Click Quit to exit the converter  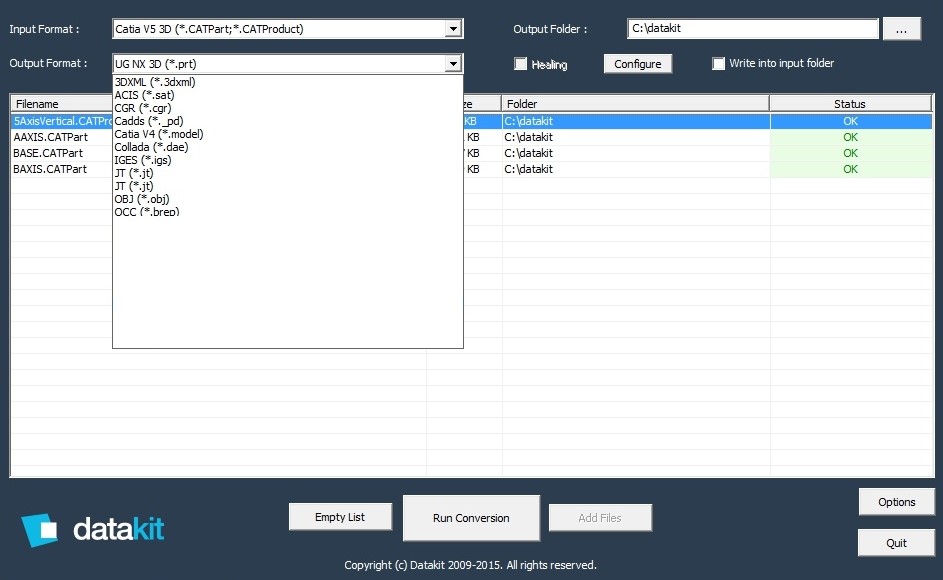point(896,543)
